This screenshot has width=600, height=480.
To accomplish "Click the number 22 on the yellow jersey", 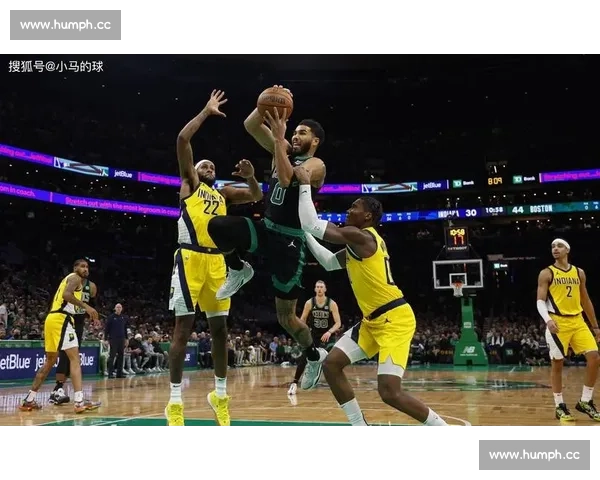I will tap(210, 207).
